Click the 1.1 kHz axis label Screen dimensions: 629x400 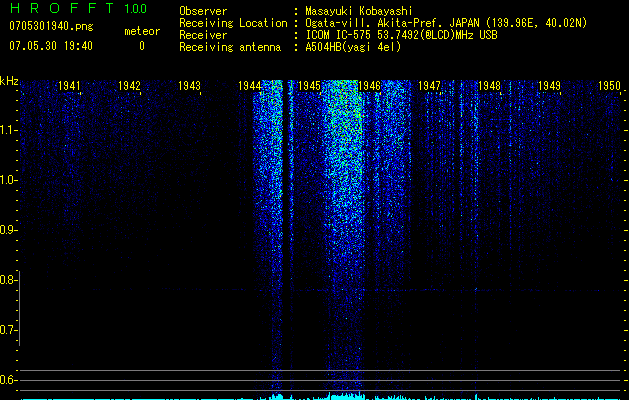[8, 130]
